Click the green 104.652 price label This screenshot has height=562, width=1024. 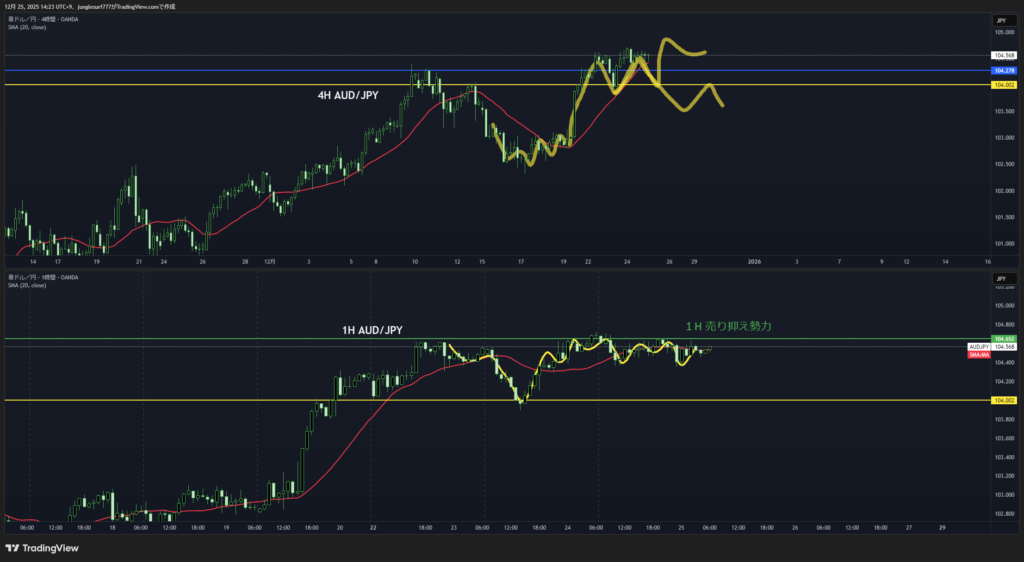(x=1003, y=339)
